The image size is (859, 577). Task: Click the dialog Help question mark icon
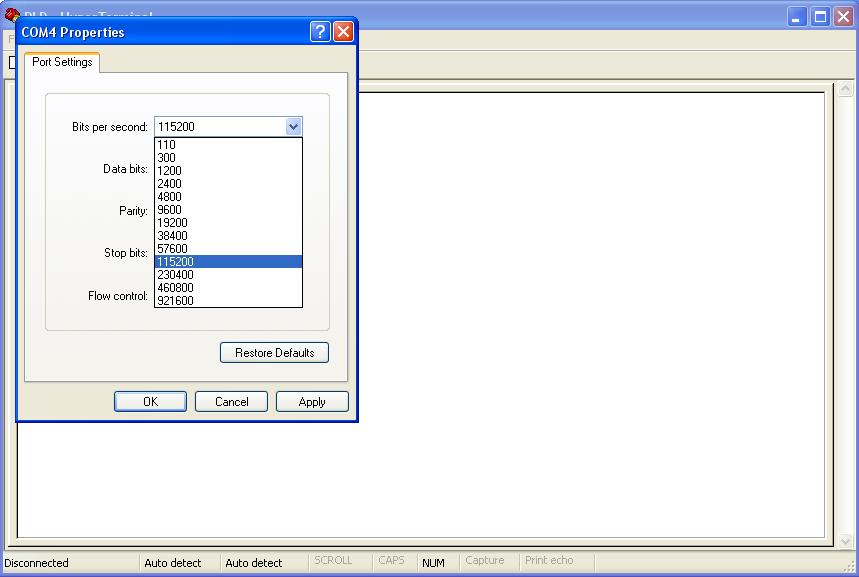(x=320, y=32)
